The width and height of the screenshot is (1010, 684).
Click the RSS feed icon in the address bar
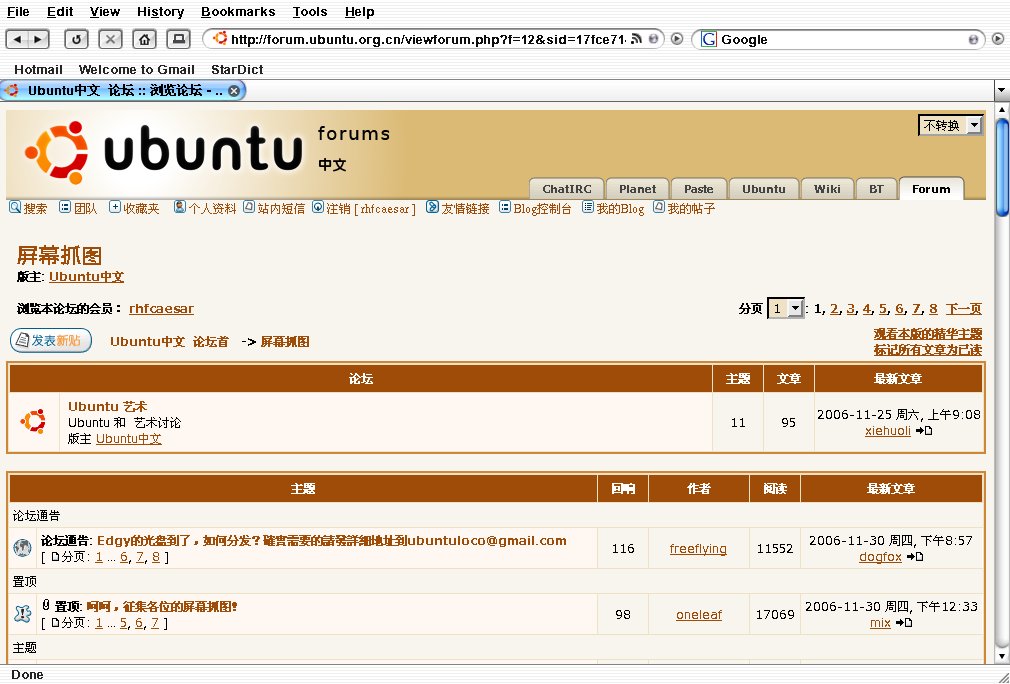pyautogui.click(x=636, y=39)
